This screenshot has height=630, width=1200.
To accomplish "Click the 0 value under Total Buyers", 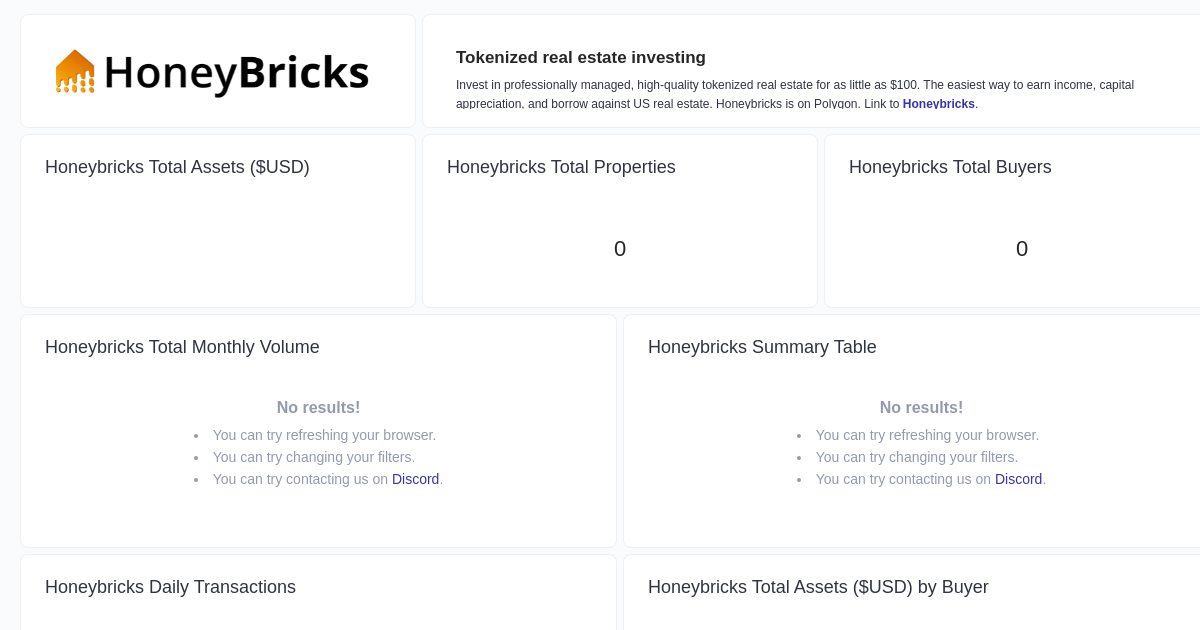I will pos(1022,249).
